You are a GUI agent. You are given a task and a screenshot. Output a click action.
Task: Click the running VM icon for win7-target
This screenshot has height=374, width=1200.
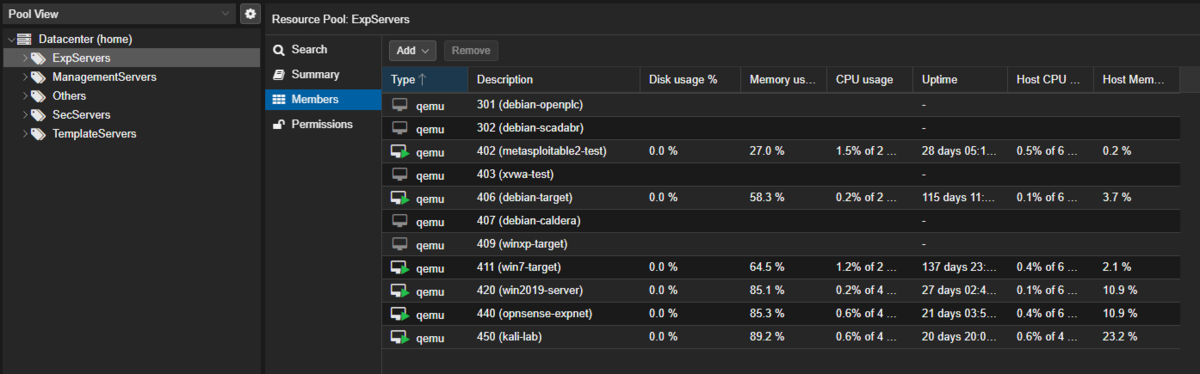pos(400,268)
